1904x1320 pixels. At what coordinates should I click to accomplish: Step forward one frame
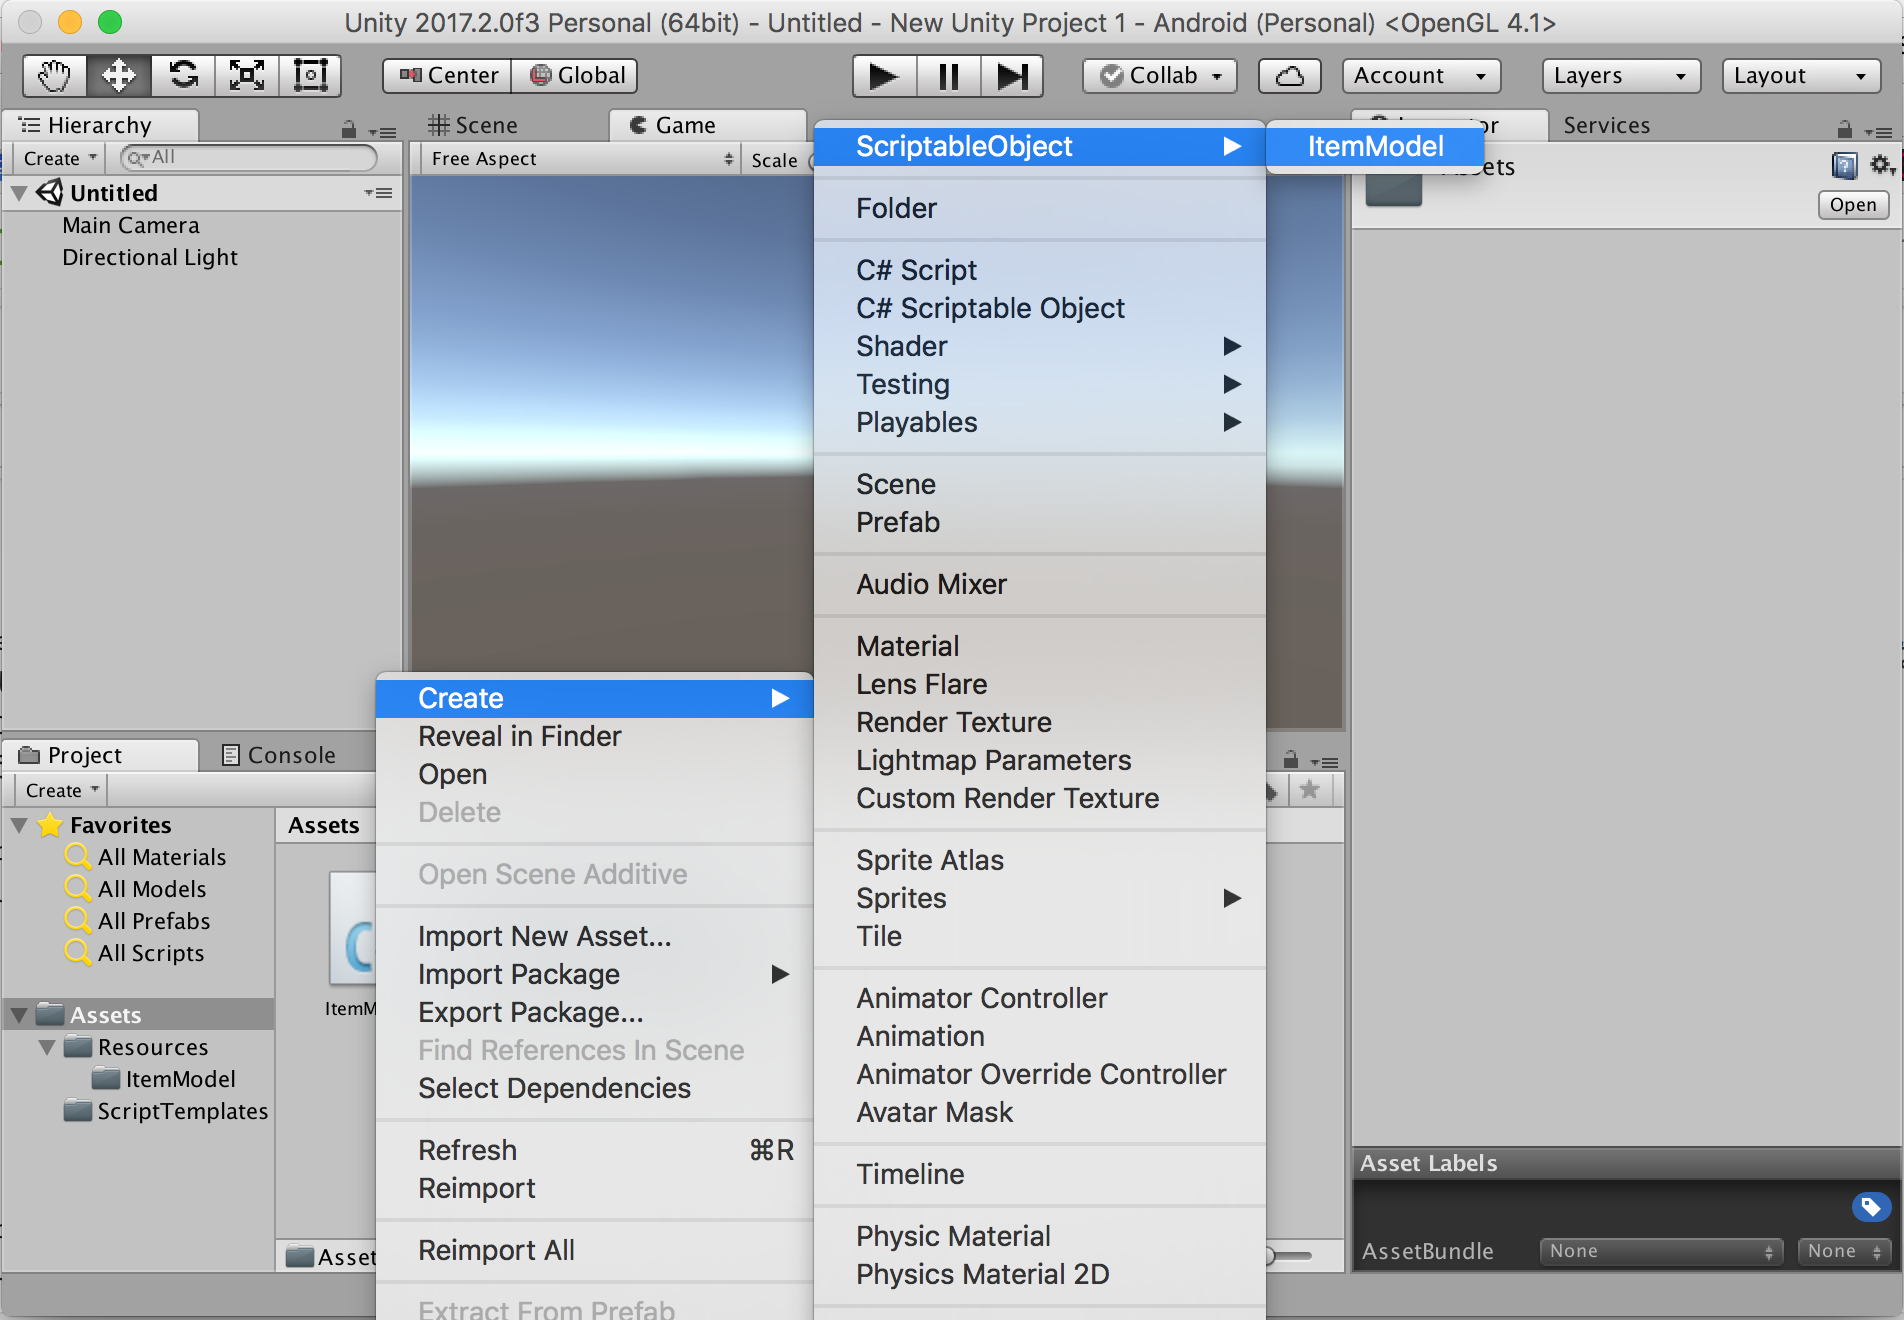(1012, 76)
